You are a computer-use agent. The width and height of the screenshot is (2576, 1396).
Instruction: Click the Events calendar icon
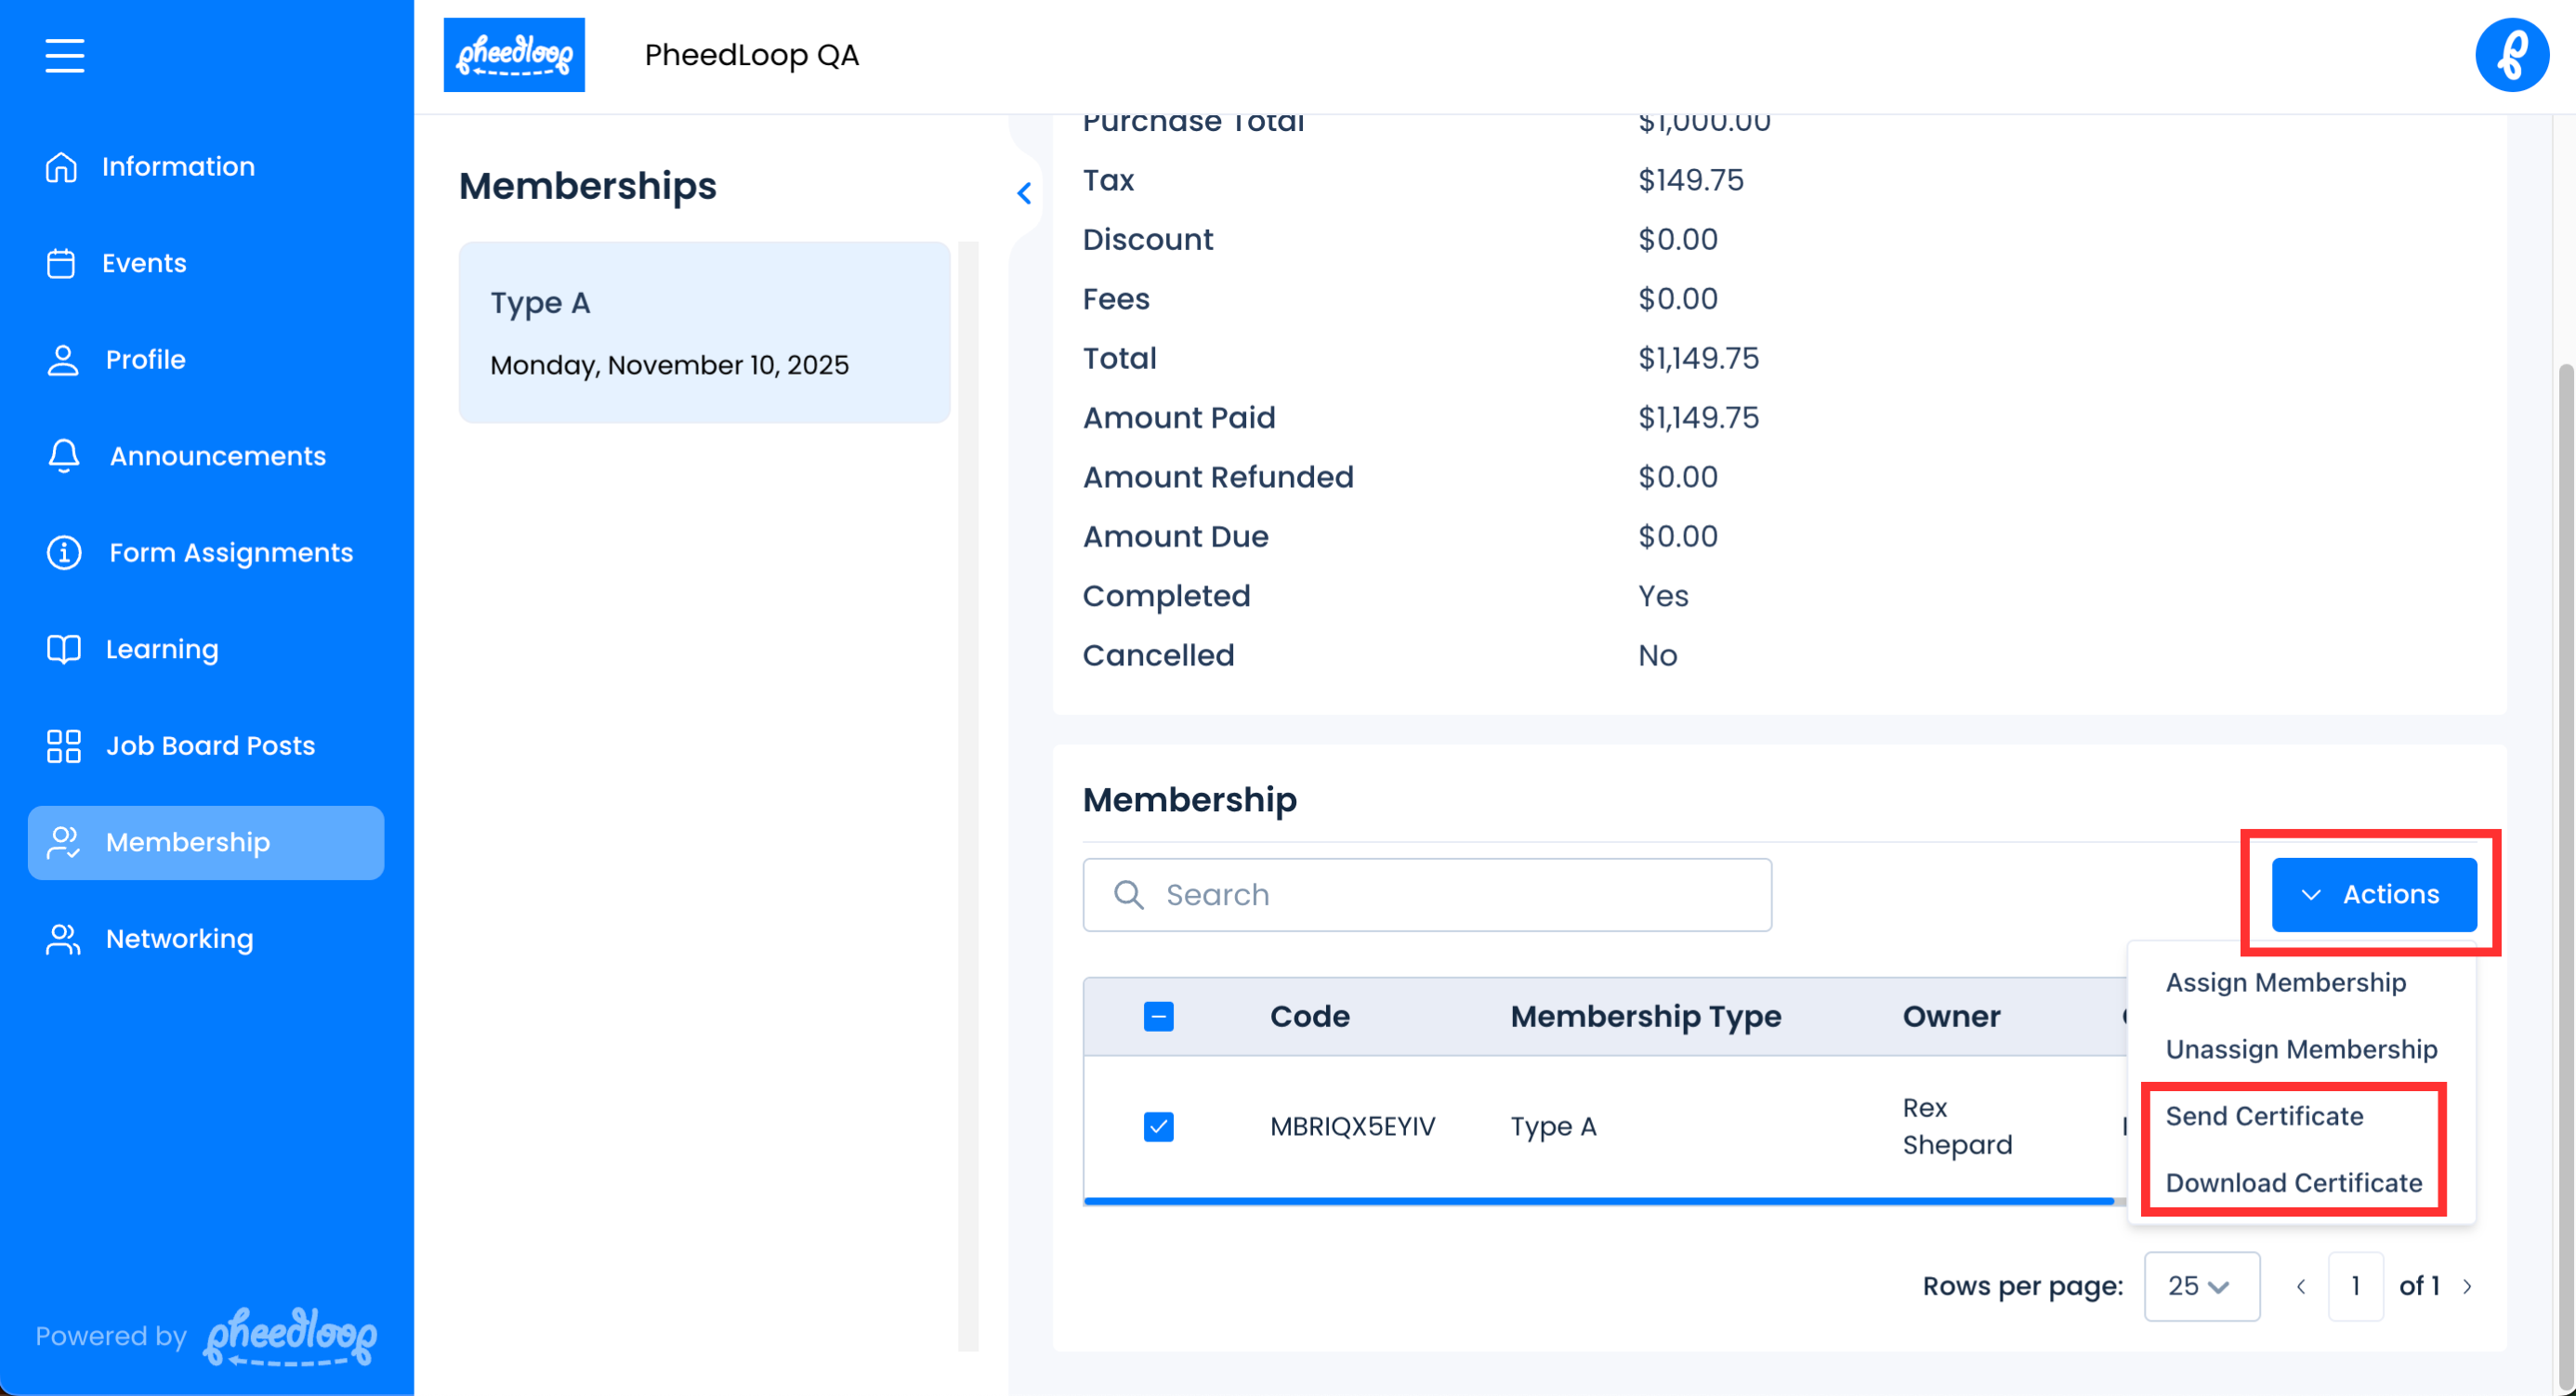[x=62, y=263]
